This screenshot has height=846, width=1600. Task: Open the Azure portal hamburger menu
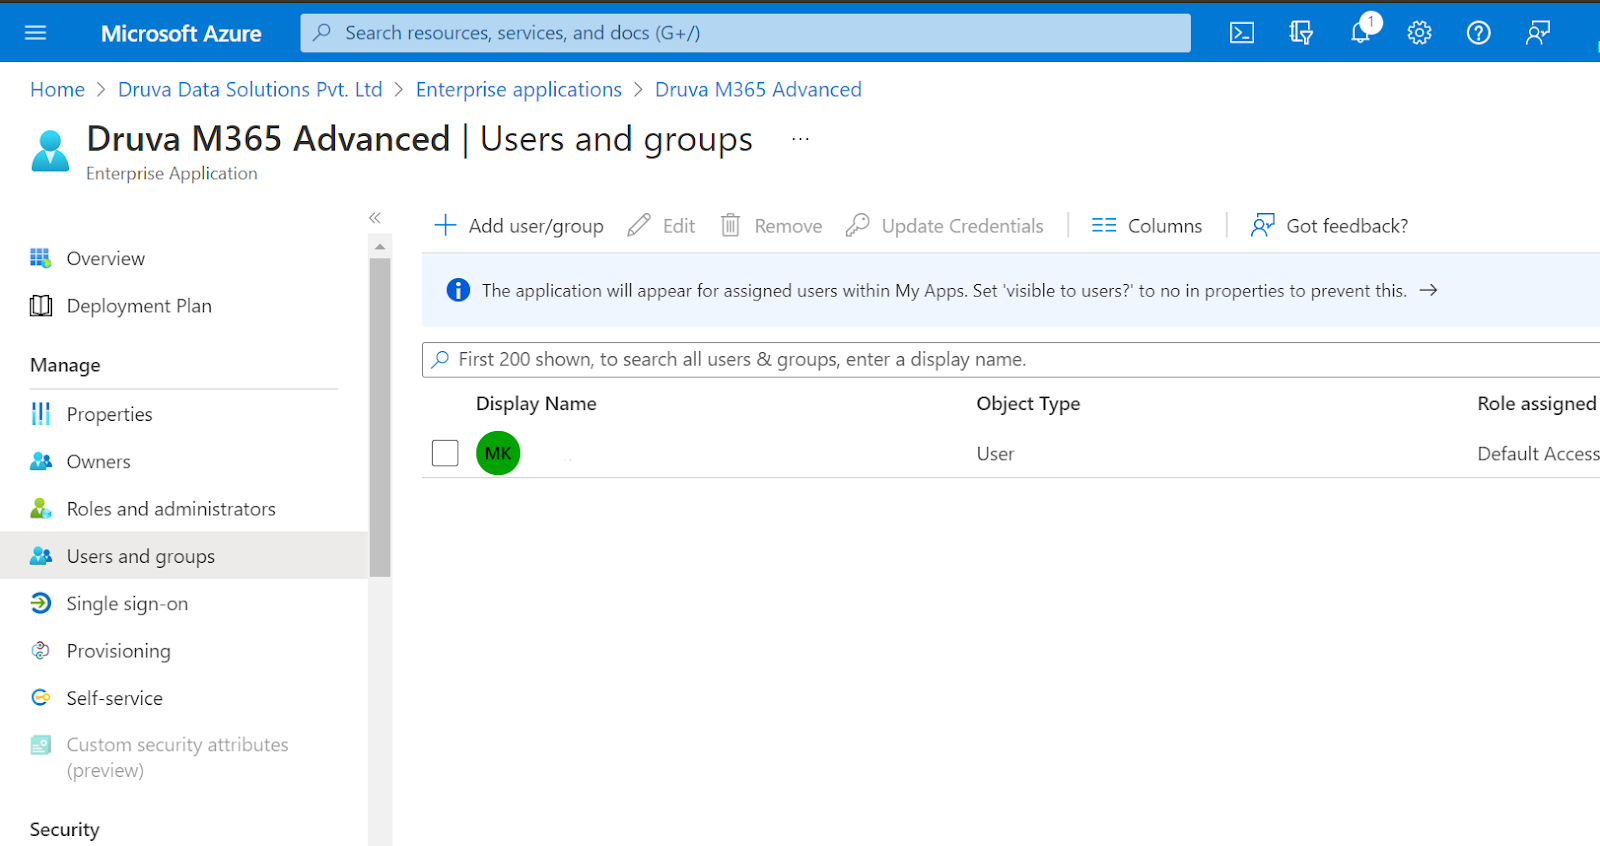[36, 33]
